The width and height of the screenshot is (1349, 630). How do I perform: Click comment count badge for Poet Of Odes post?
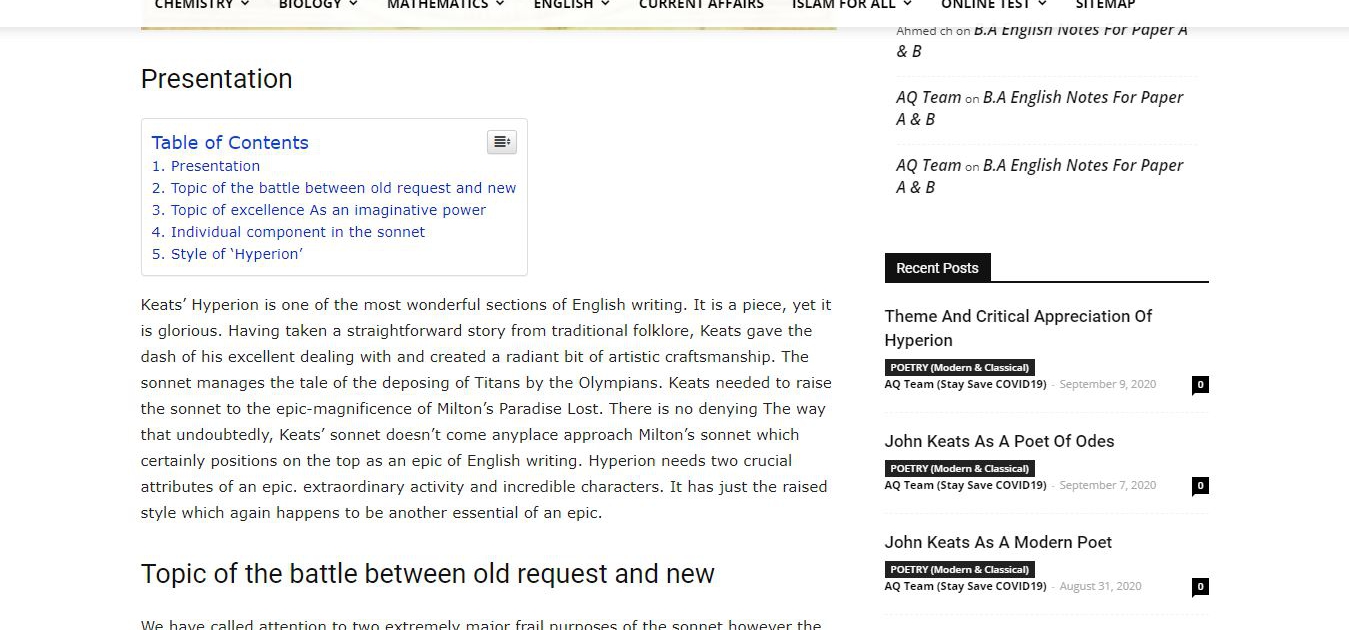coord(1200,486)
